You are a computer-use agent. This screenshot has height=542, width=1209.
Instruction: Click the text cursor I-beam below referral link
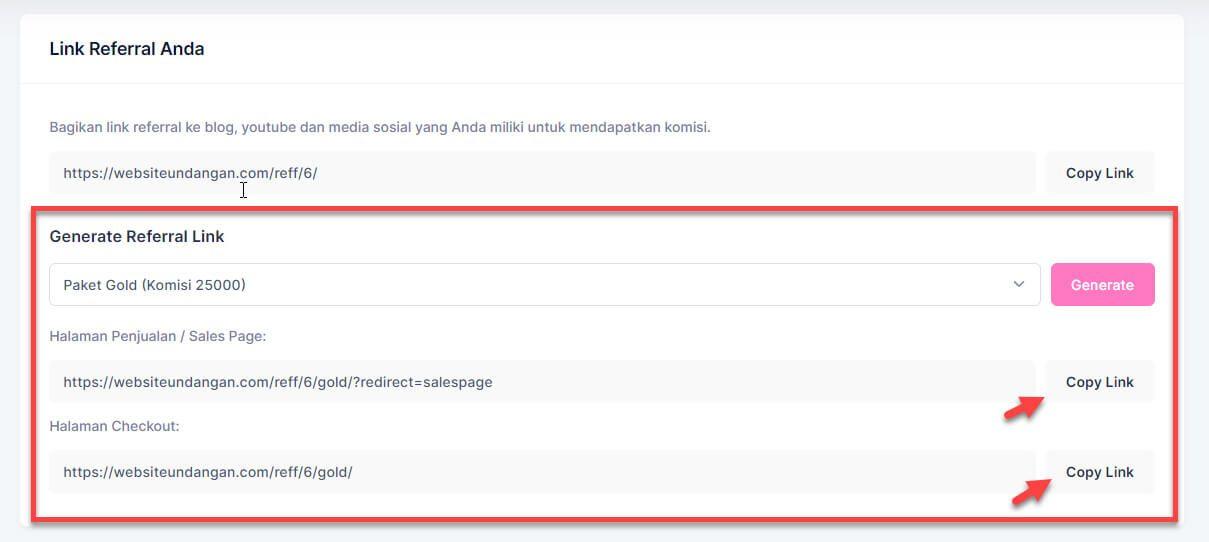[x=243, y=190]
